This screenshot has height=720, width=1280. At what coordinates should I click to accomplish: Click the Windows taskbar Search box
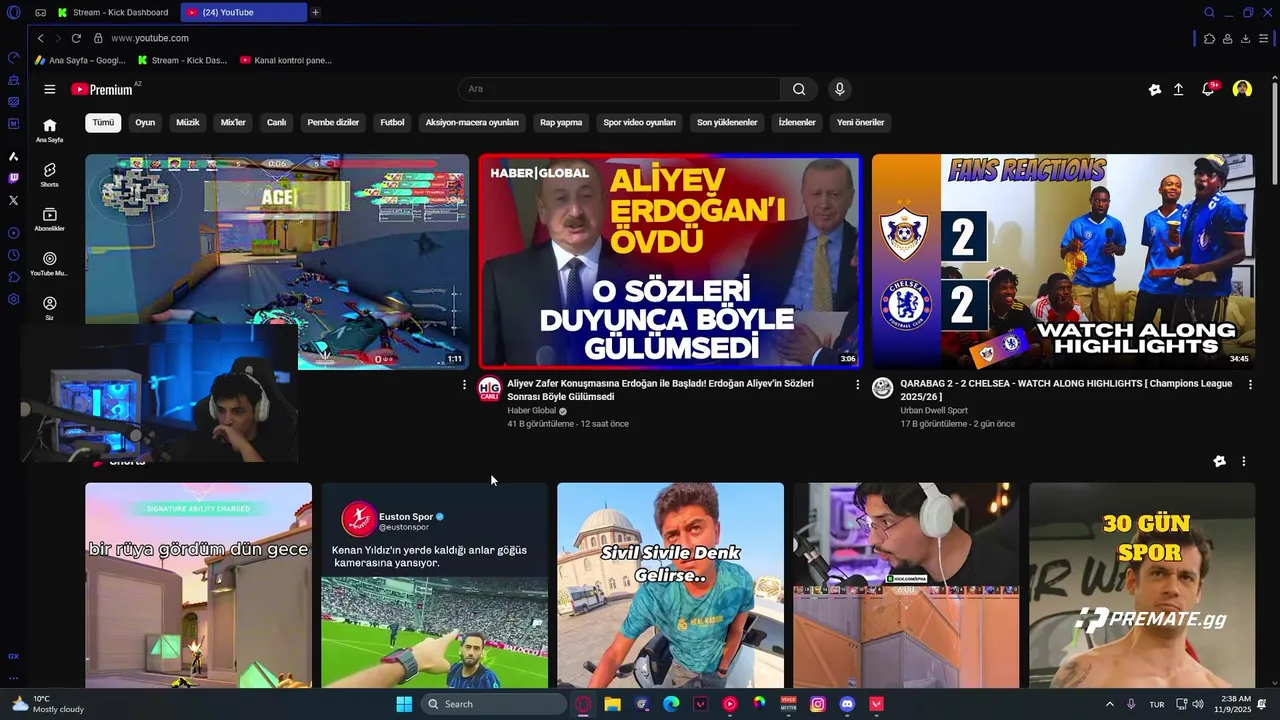[493, 704]
